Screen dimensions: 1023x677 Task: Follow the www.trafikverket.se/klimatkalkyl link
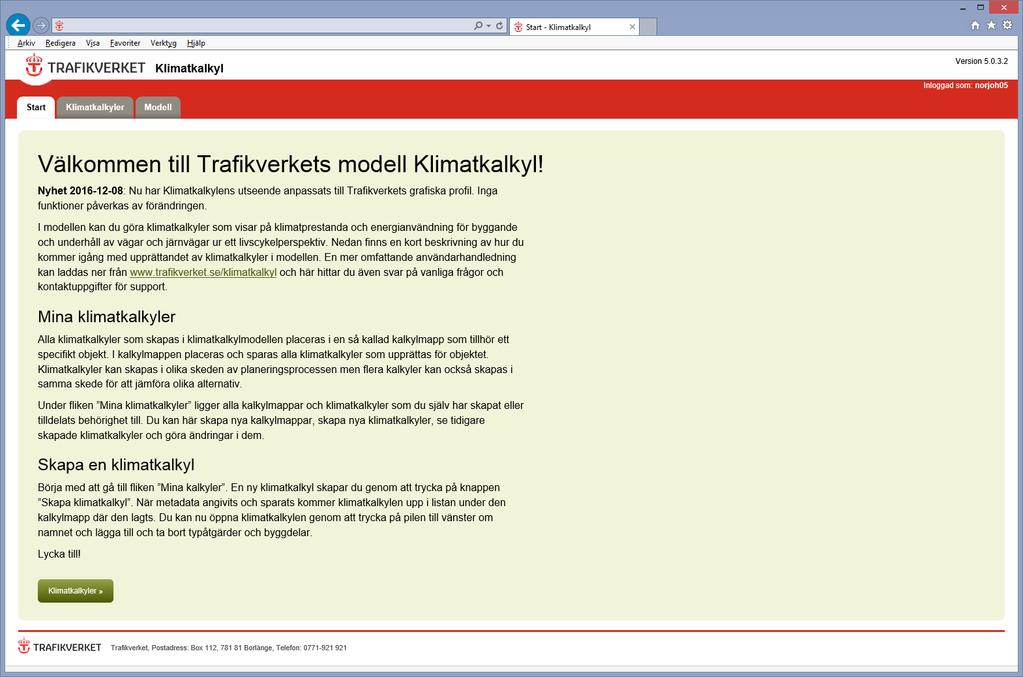tap(203, 272)
